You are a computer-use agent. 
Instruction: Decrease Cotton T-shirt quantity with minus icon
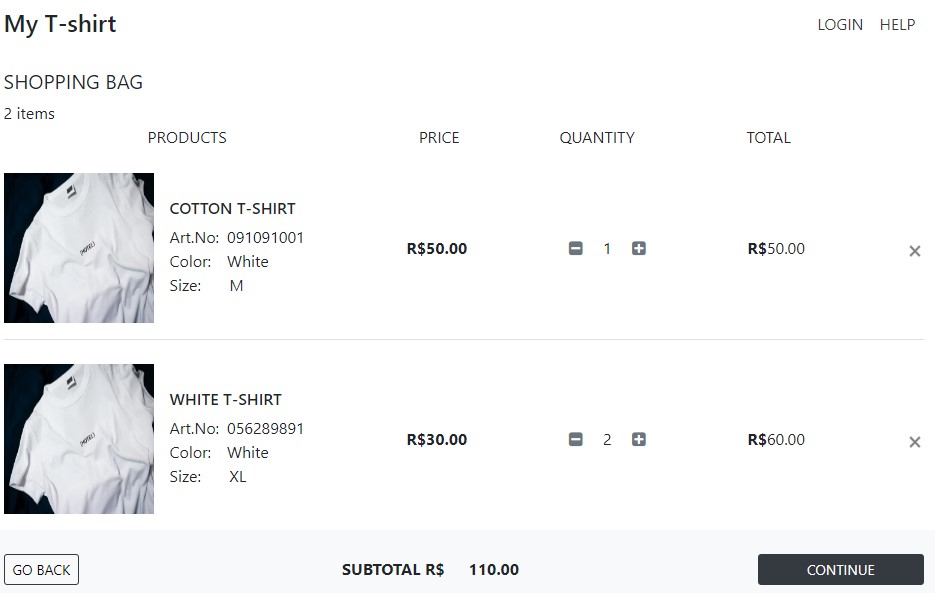pos(576,249)
